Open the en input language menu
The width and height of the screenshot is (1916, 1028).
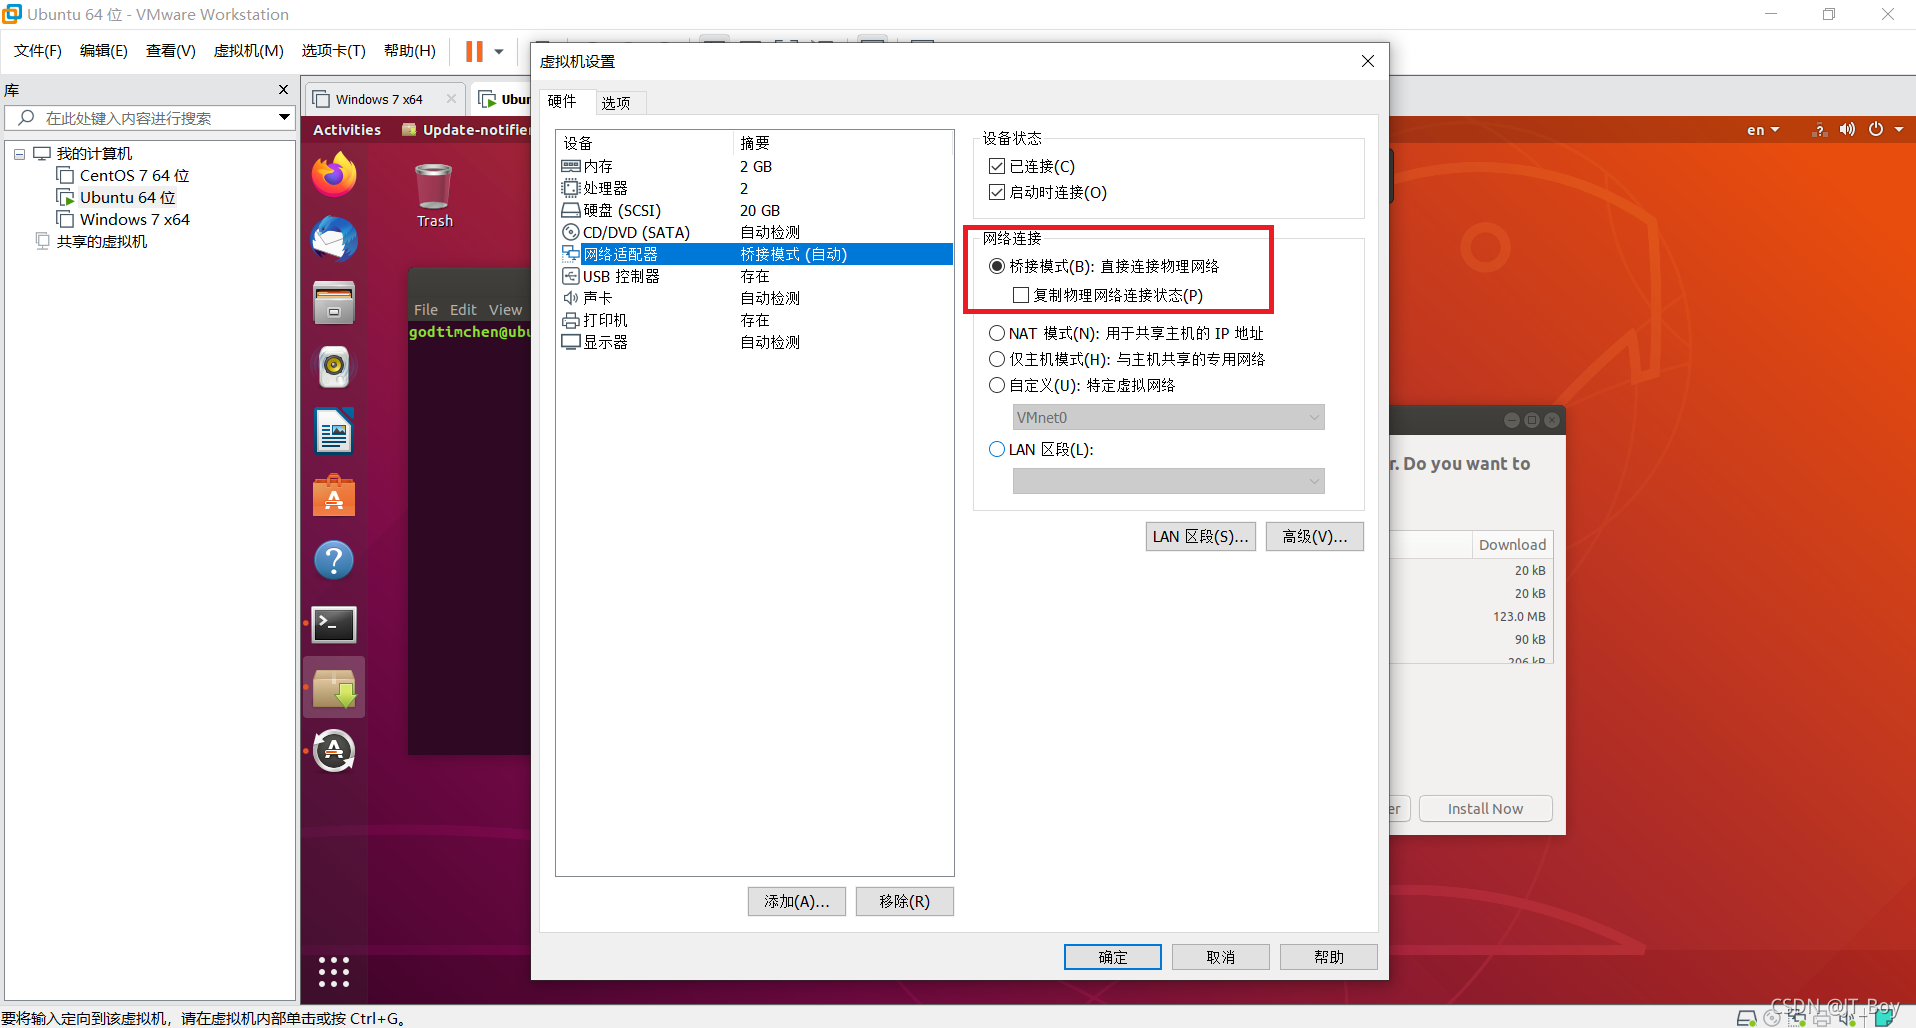(x=1762, y=130)
